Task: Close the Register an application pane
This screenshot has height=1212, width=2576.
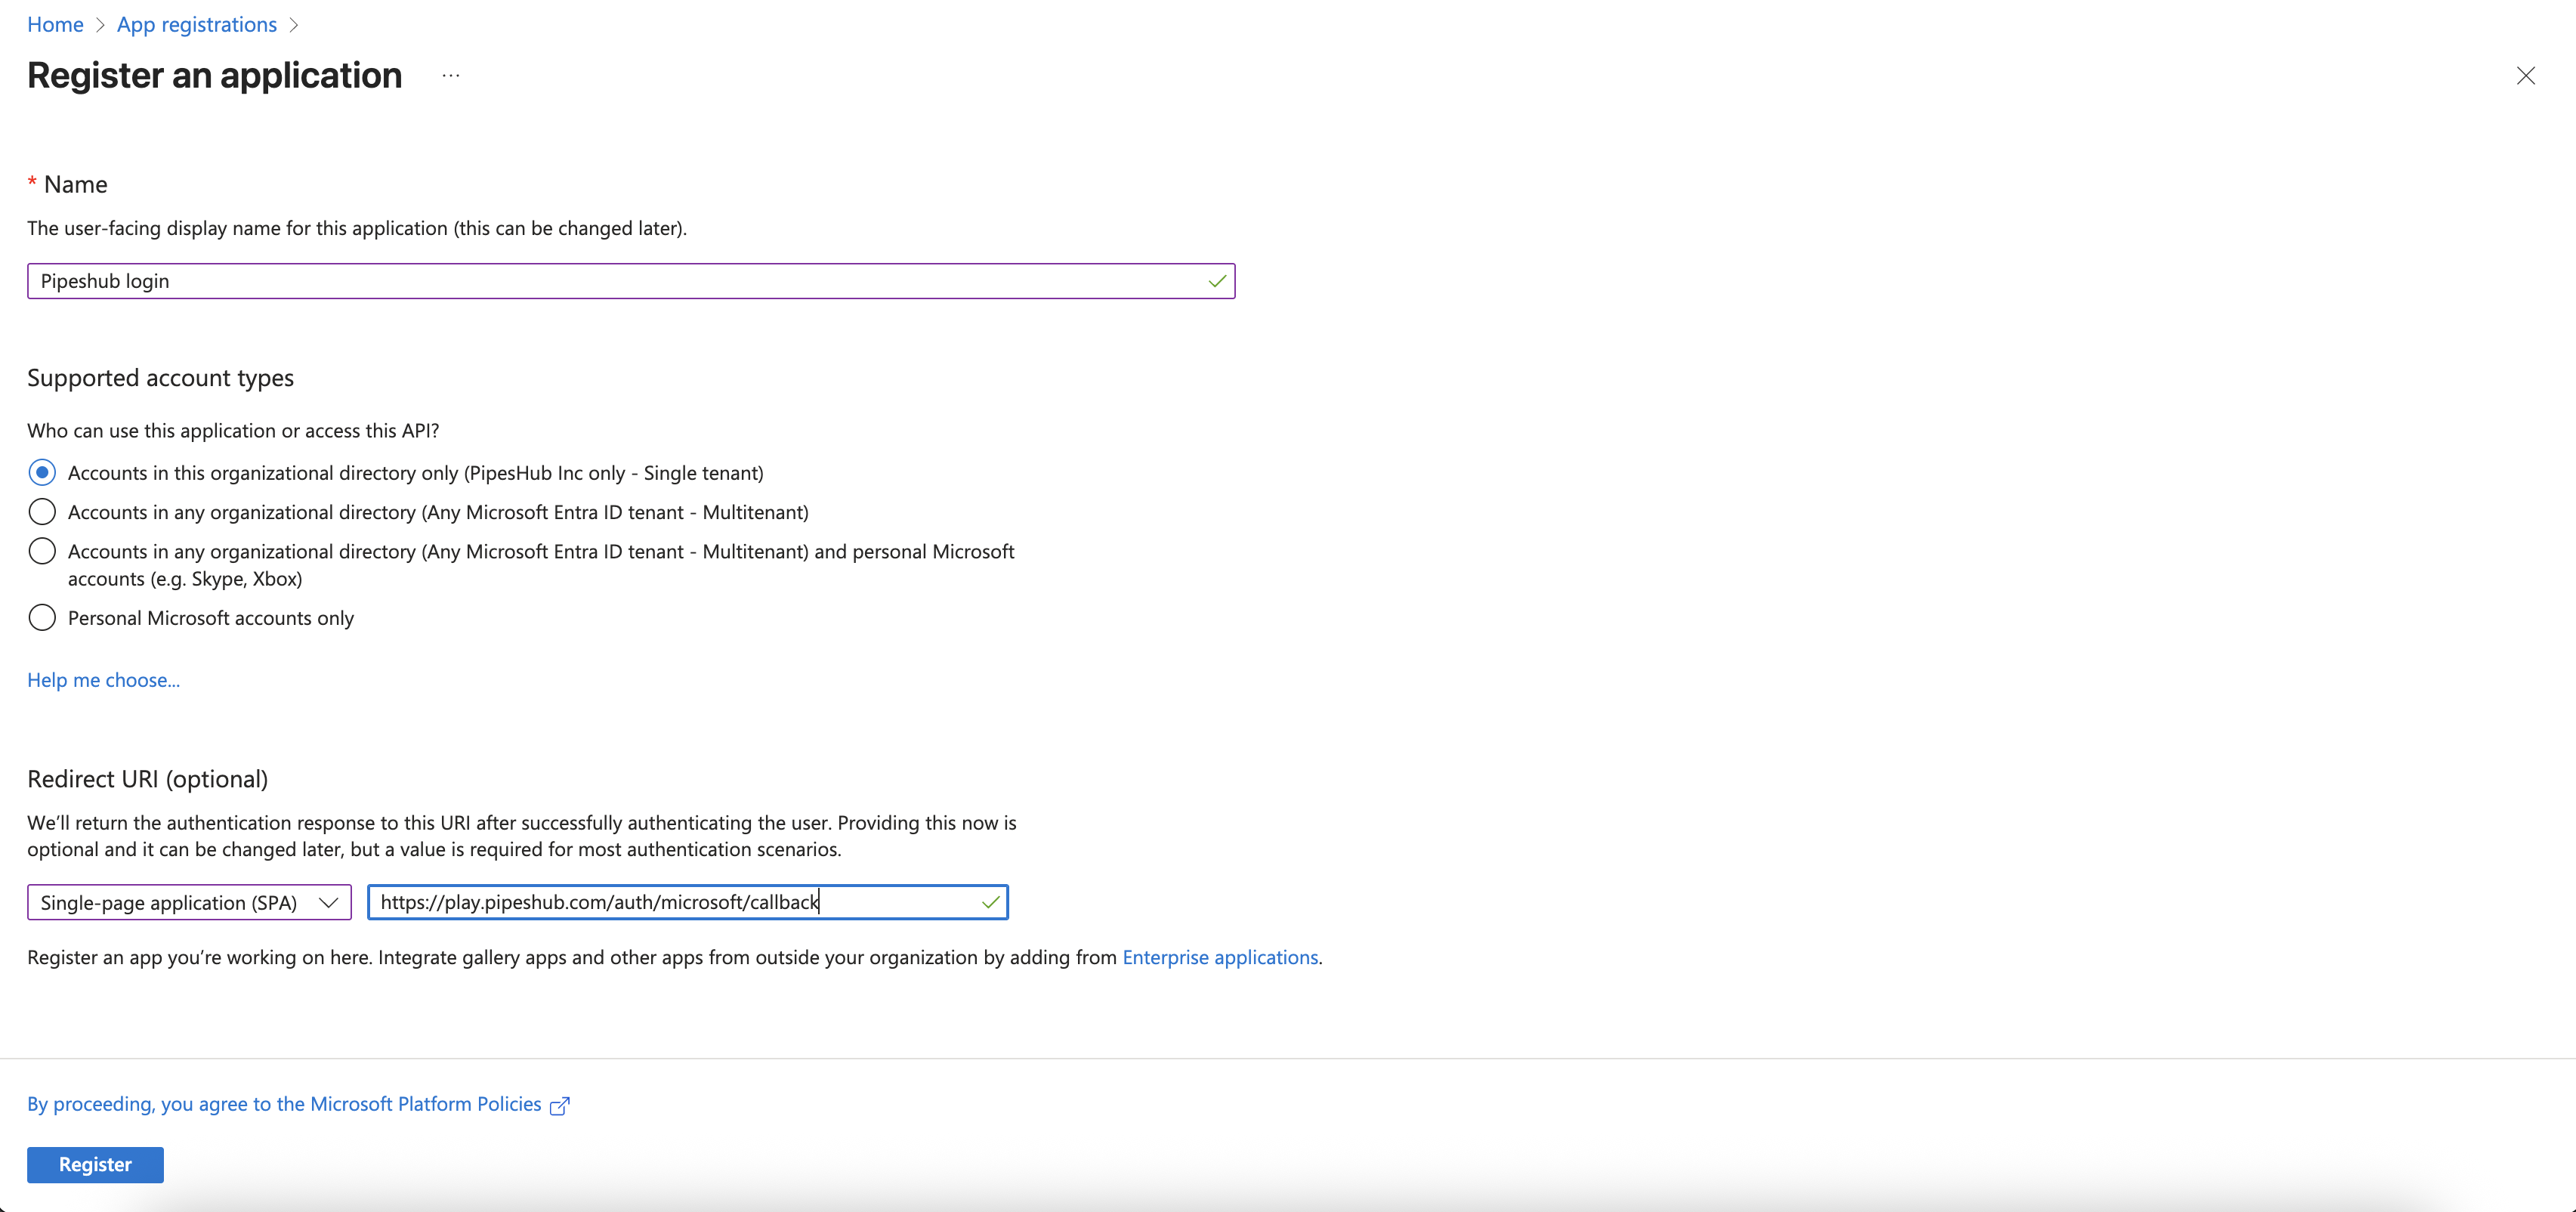Action: [x=2526, y=75]
